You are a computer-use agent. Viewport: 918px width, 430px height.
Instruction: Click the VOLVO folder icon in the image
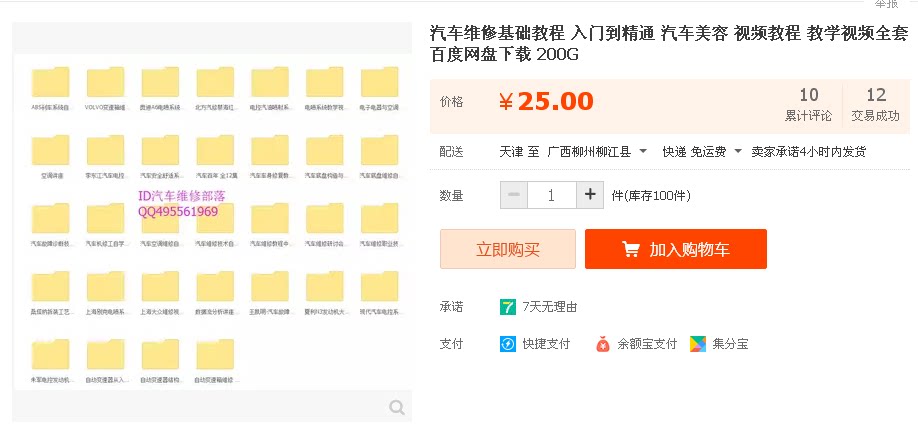tap(105, 82)
